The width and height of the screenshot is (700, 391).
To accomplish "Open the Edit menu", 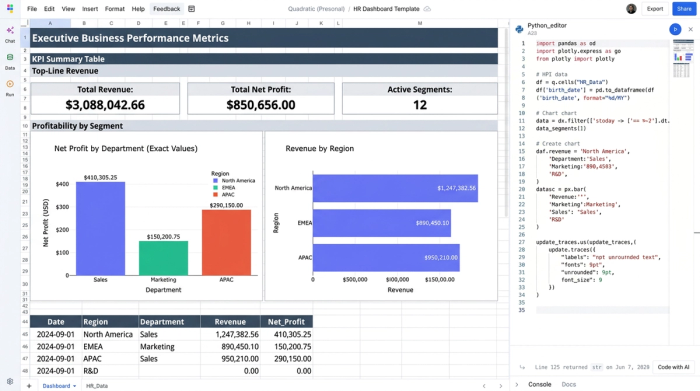I will tap(49, 9).
